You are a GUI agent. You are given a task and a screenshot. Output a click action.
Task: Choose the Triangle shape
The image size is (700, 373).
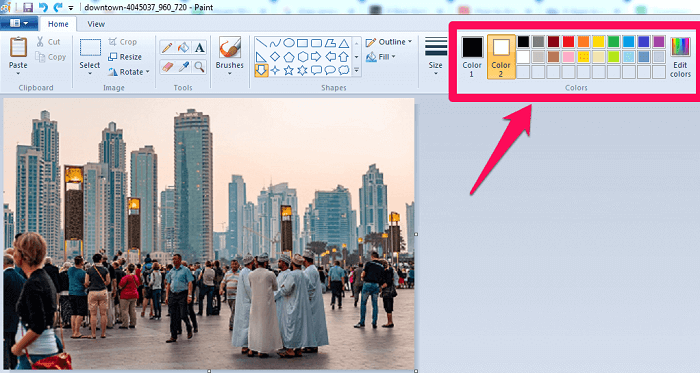pyautogui.click(x=344, y=43)
